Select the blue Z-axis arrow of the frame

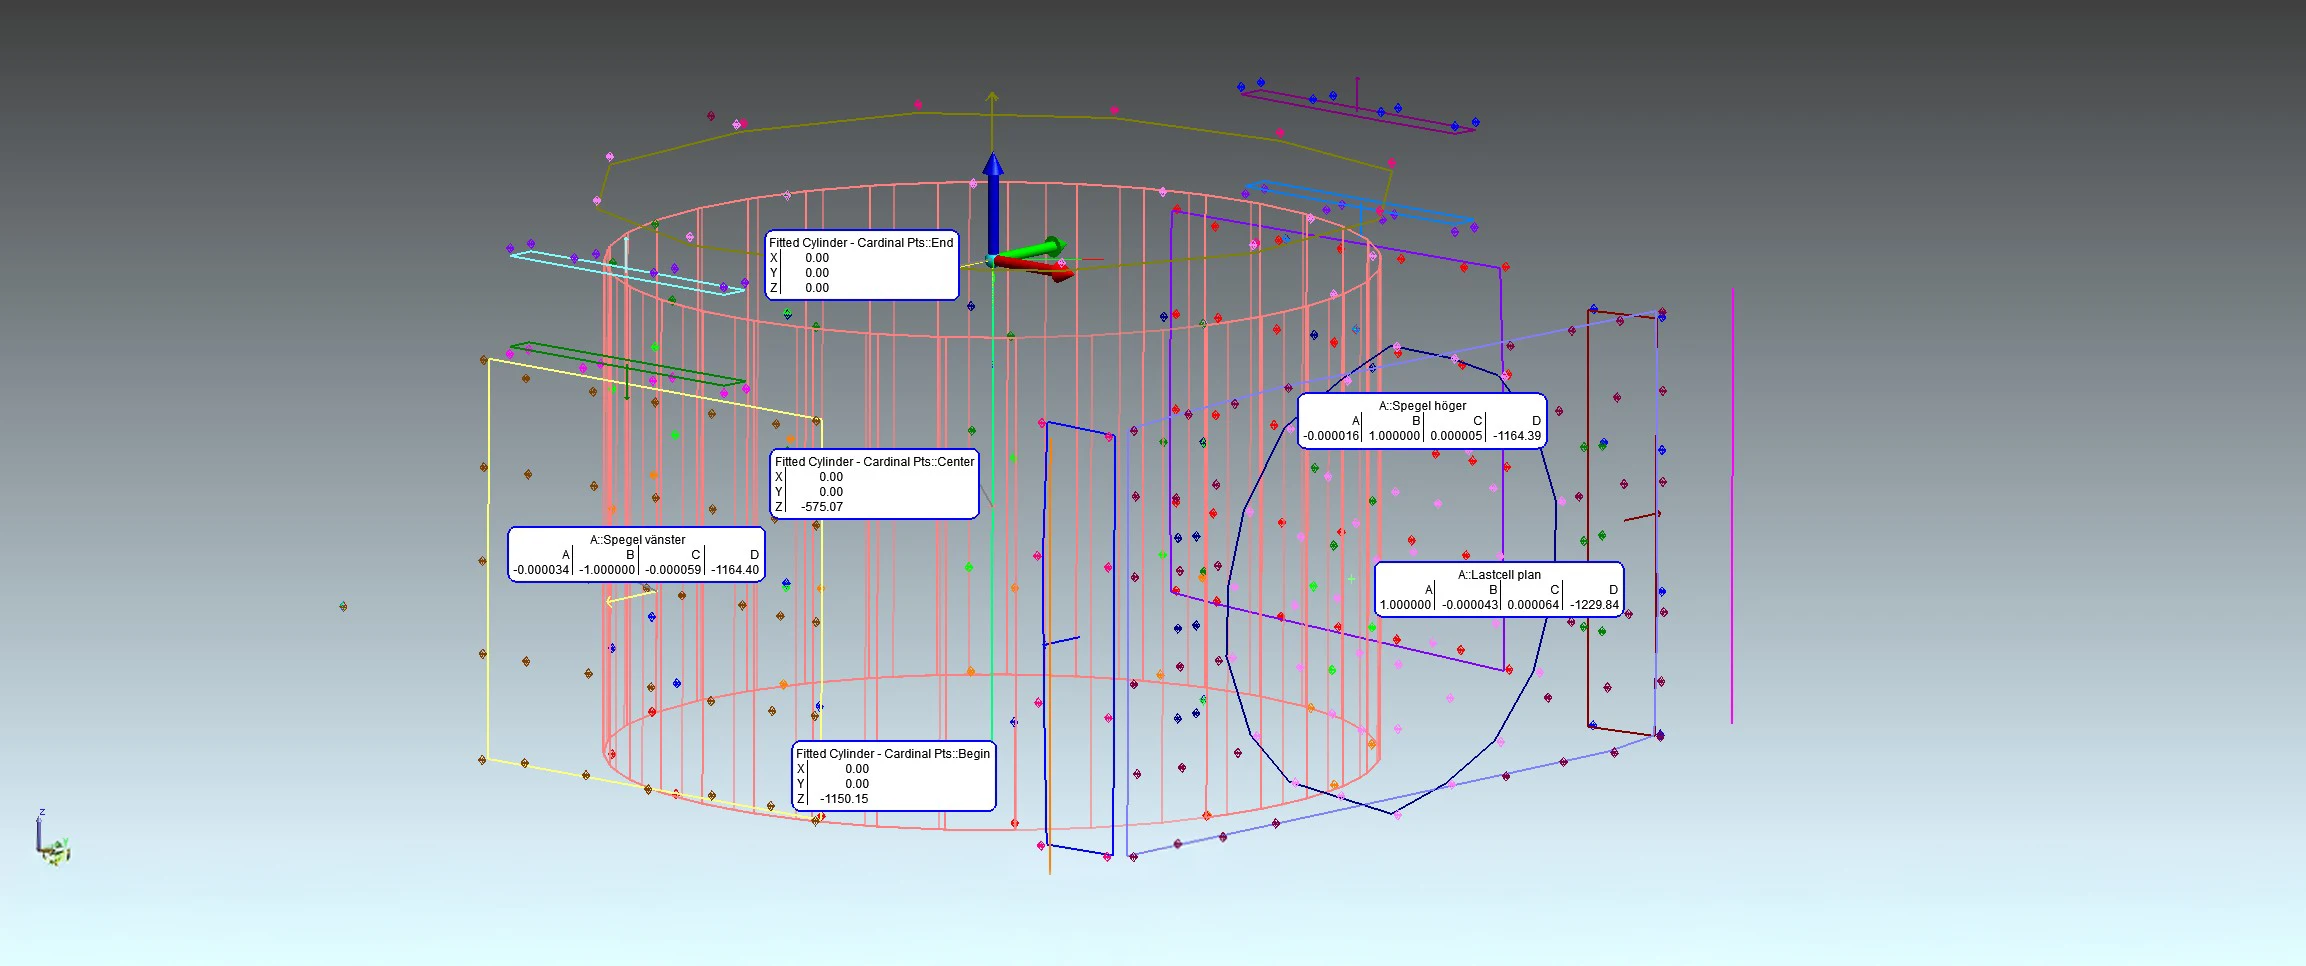pyautogui.click(x=992, y=200)
